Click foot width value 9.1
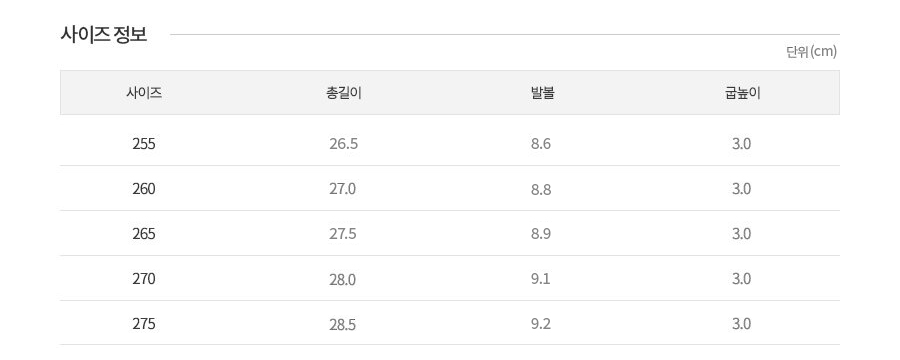This screenshot has width=900, height=360. tap(541, 279)
